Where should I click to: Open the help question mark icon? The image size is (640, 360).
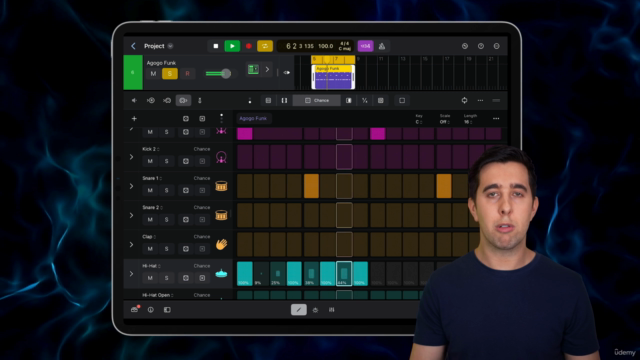(481, 46)
